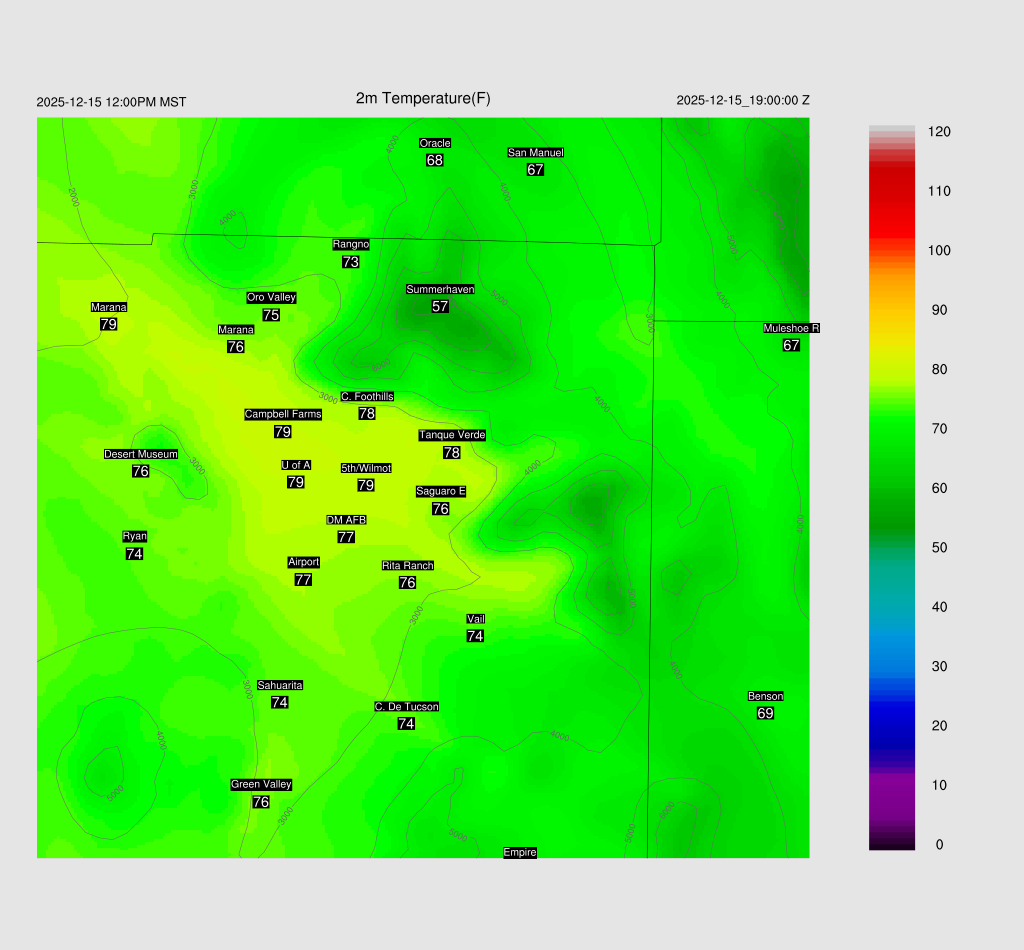
Task: Pick the purple band near 10 on colorbar
Action: (x=892, y=785)
